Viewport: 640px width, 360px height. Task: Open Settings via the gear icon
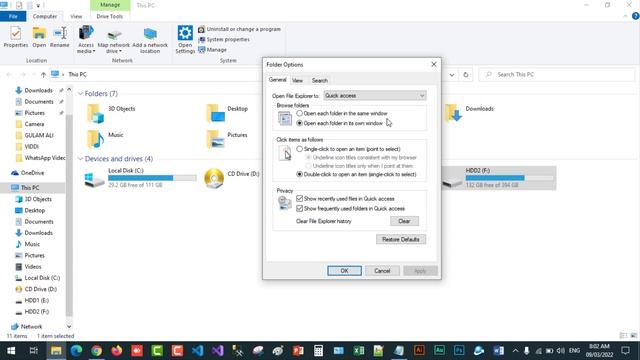[x=185, y=40]
